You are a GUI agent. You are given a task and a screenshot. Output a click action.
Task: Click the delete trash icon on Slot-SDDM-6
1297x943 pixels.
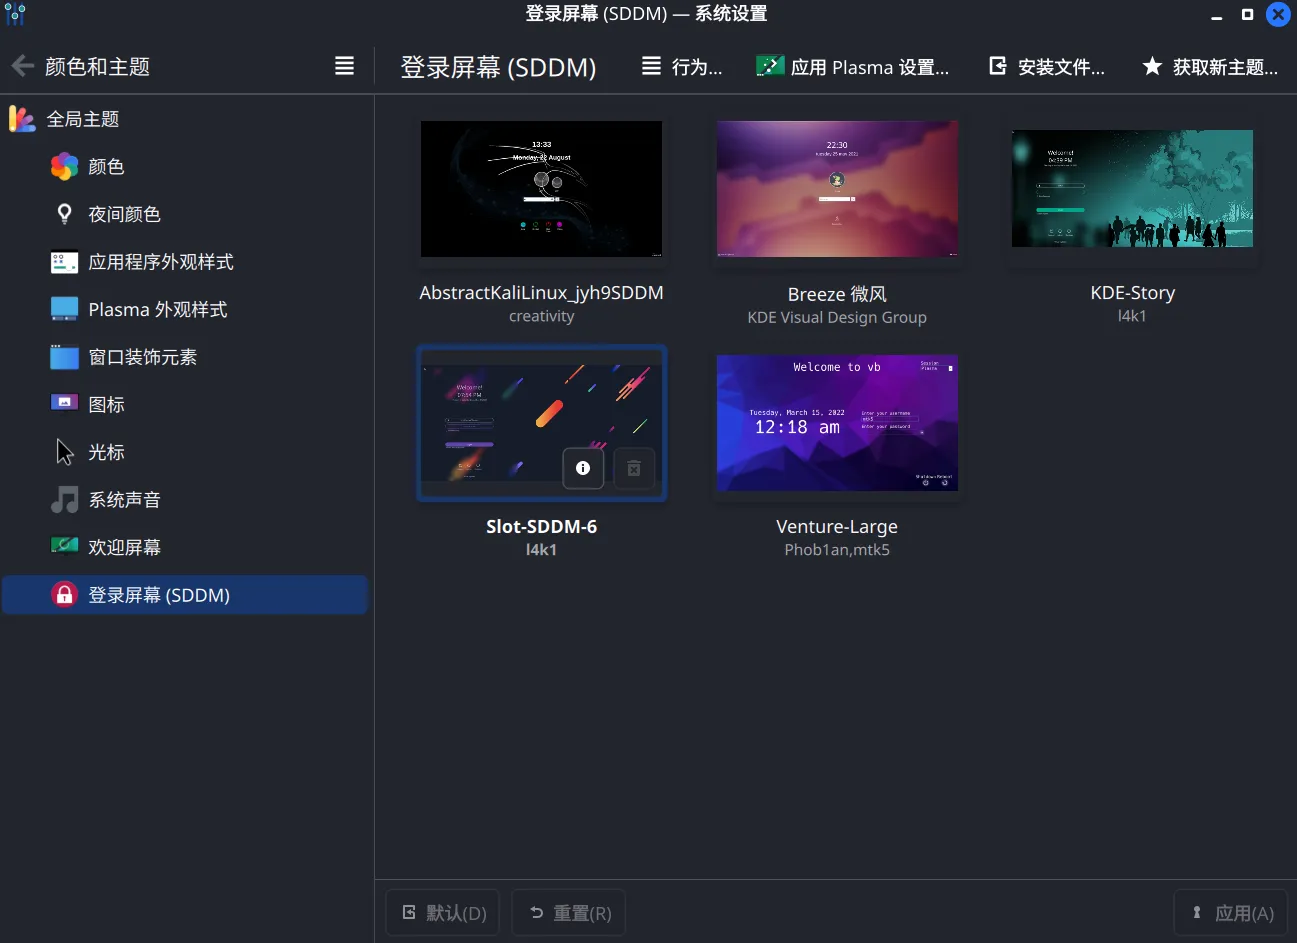(634, 468)
